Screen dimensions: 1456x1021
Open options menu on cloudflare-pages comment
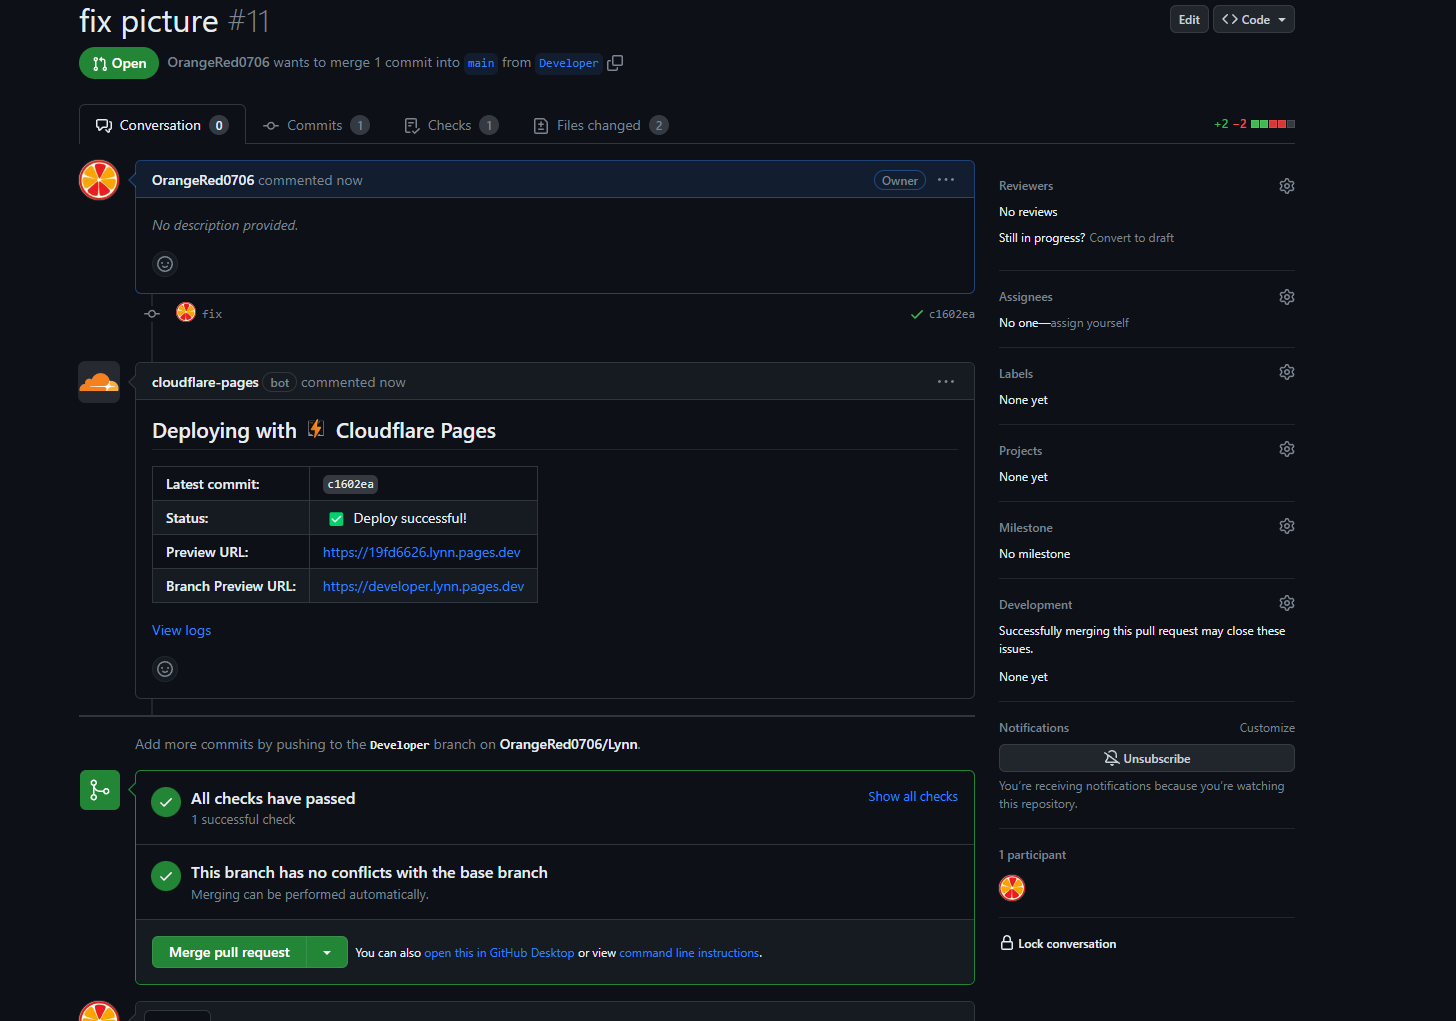(x=945, y=382)
